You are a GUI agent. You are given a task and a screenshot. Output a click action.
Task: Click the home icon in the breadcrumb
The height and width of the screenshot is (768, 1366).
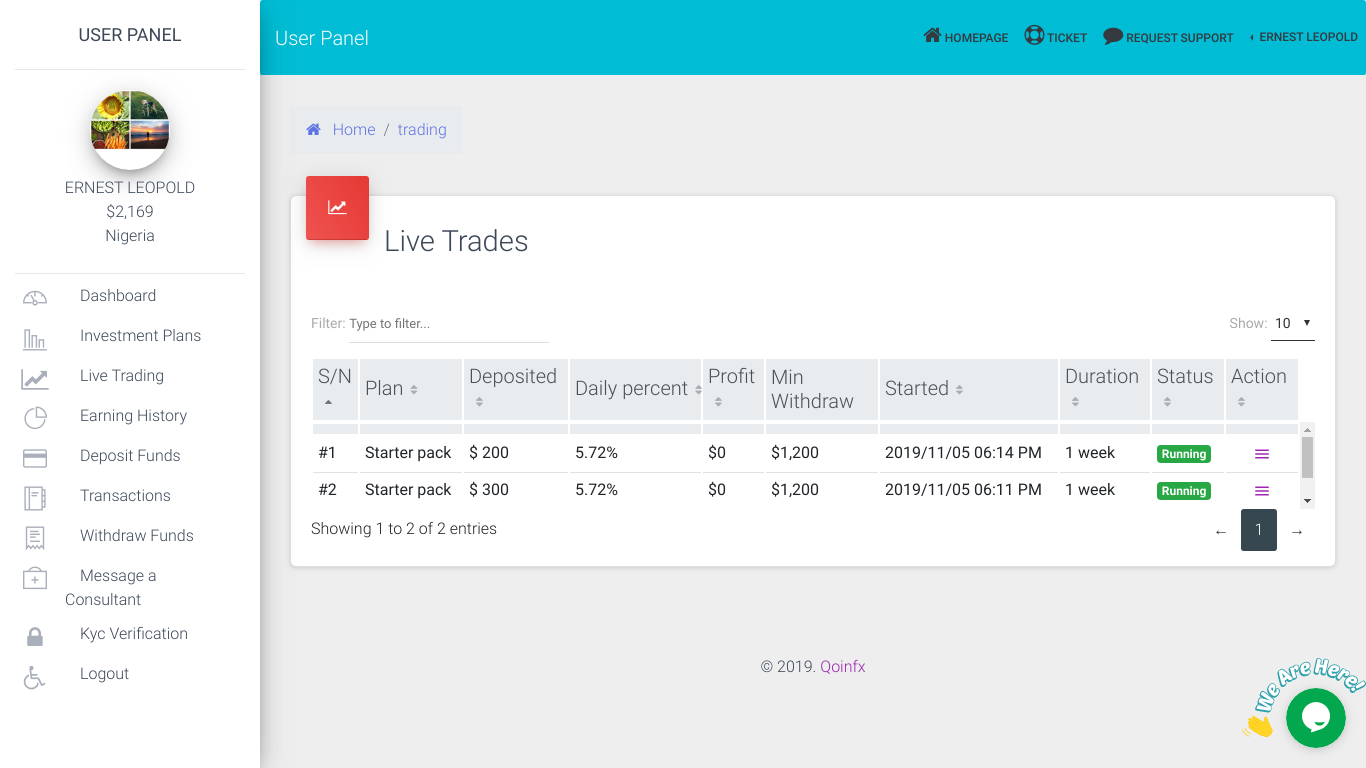[x=313, y=128]
